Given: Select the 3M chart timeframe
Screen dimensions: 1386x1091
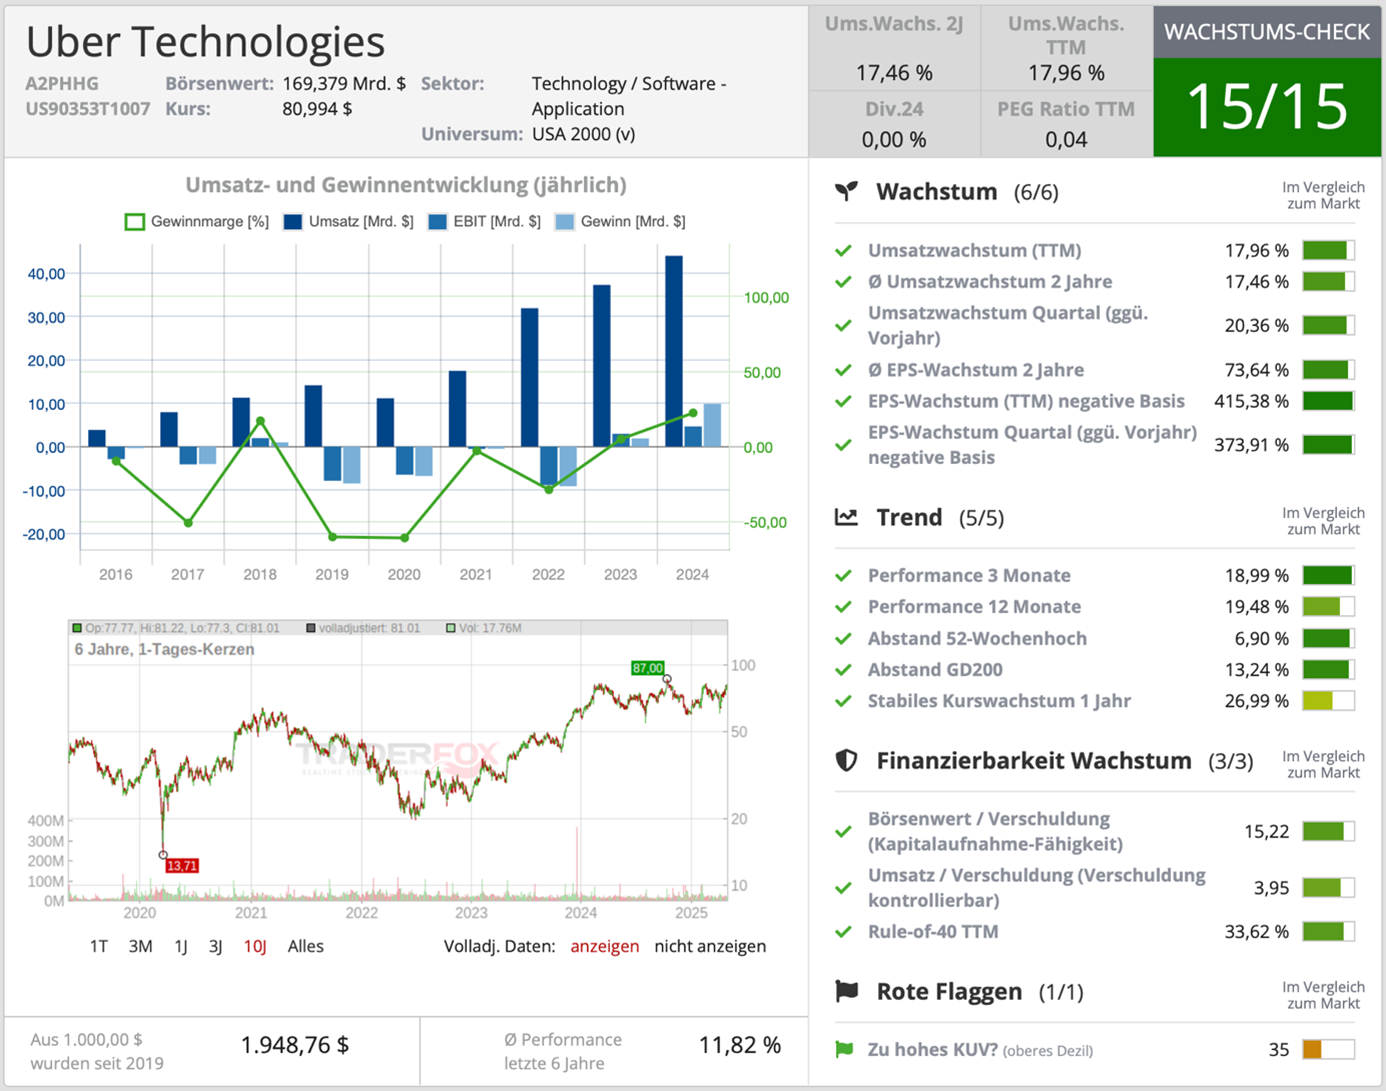Looking at the screenshot, I should [x=140, y=946].
